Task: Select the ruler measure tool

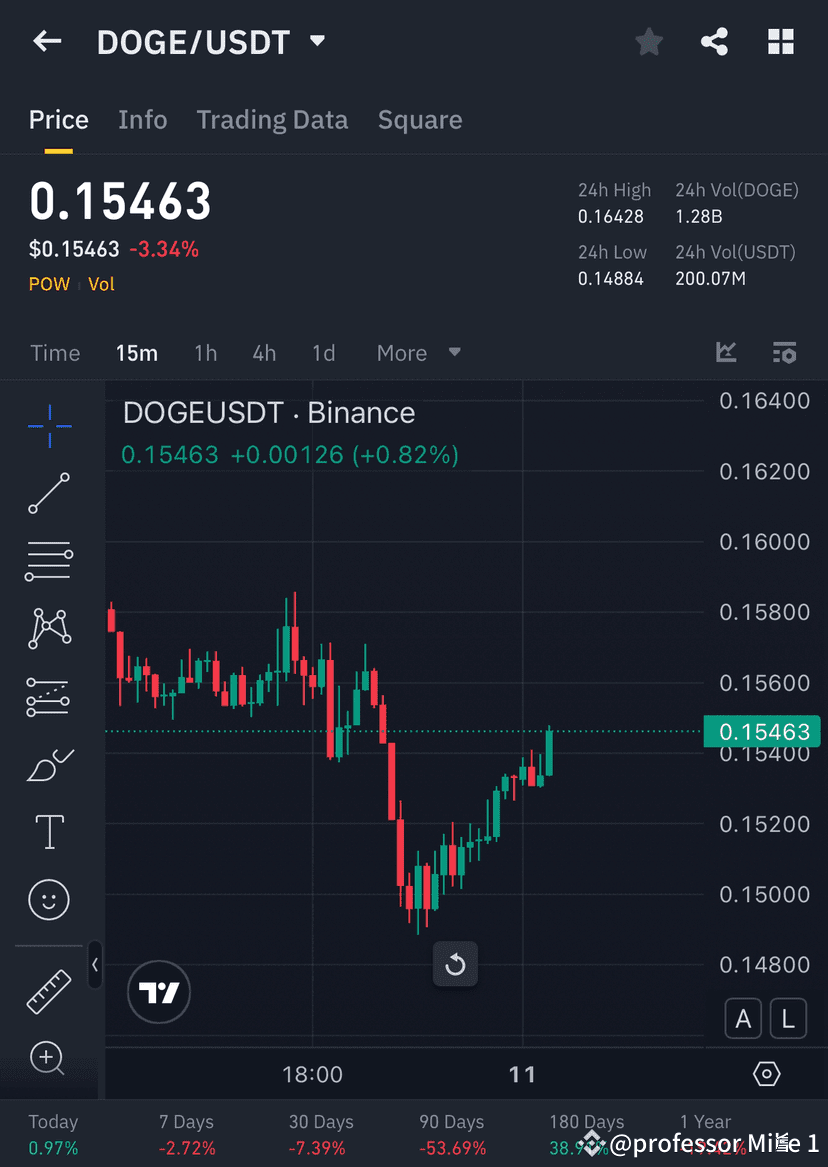Action: tap(48, 990)
